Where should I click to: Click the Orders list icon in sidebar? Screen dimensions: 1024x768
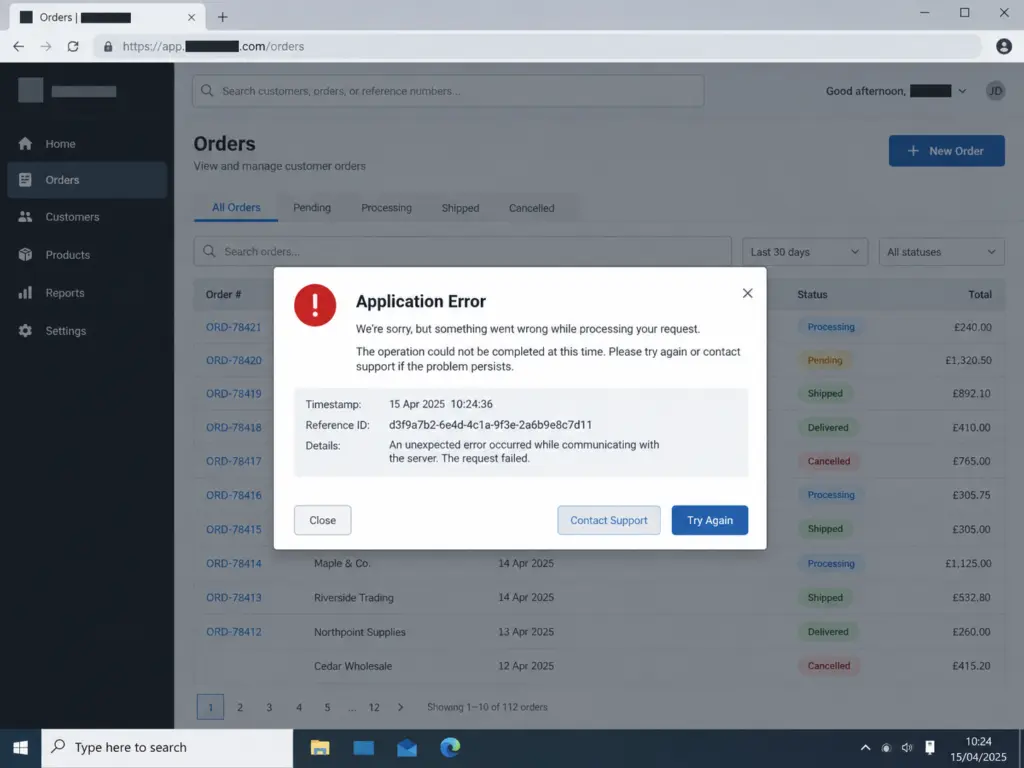25,180
